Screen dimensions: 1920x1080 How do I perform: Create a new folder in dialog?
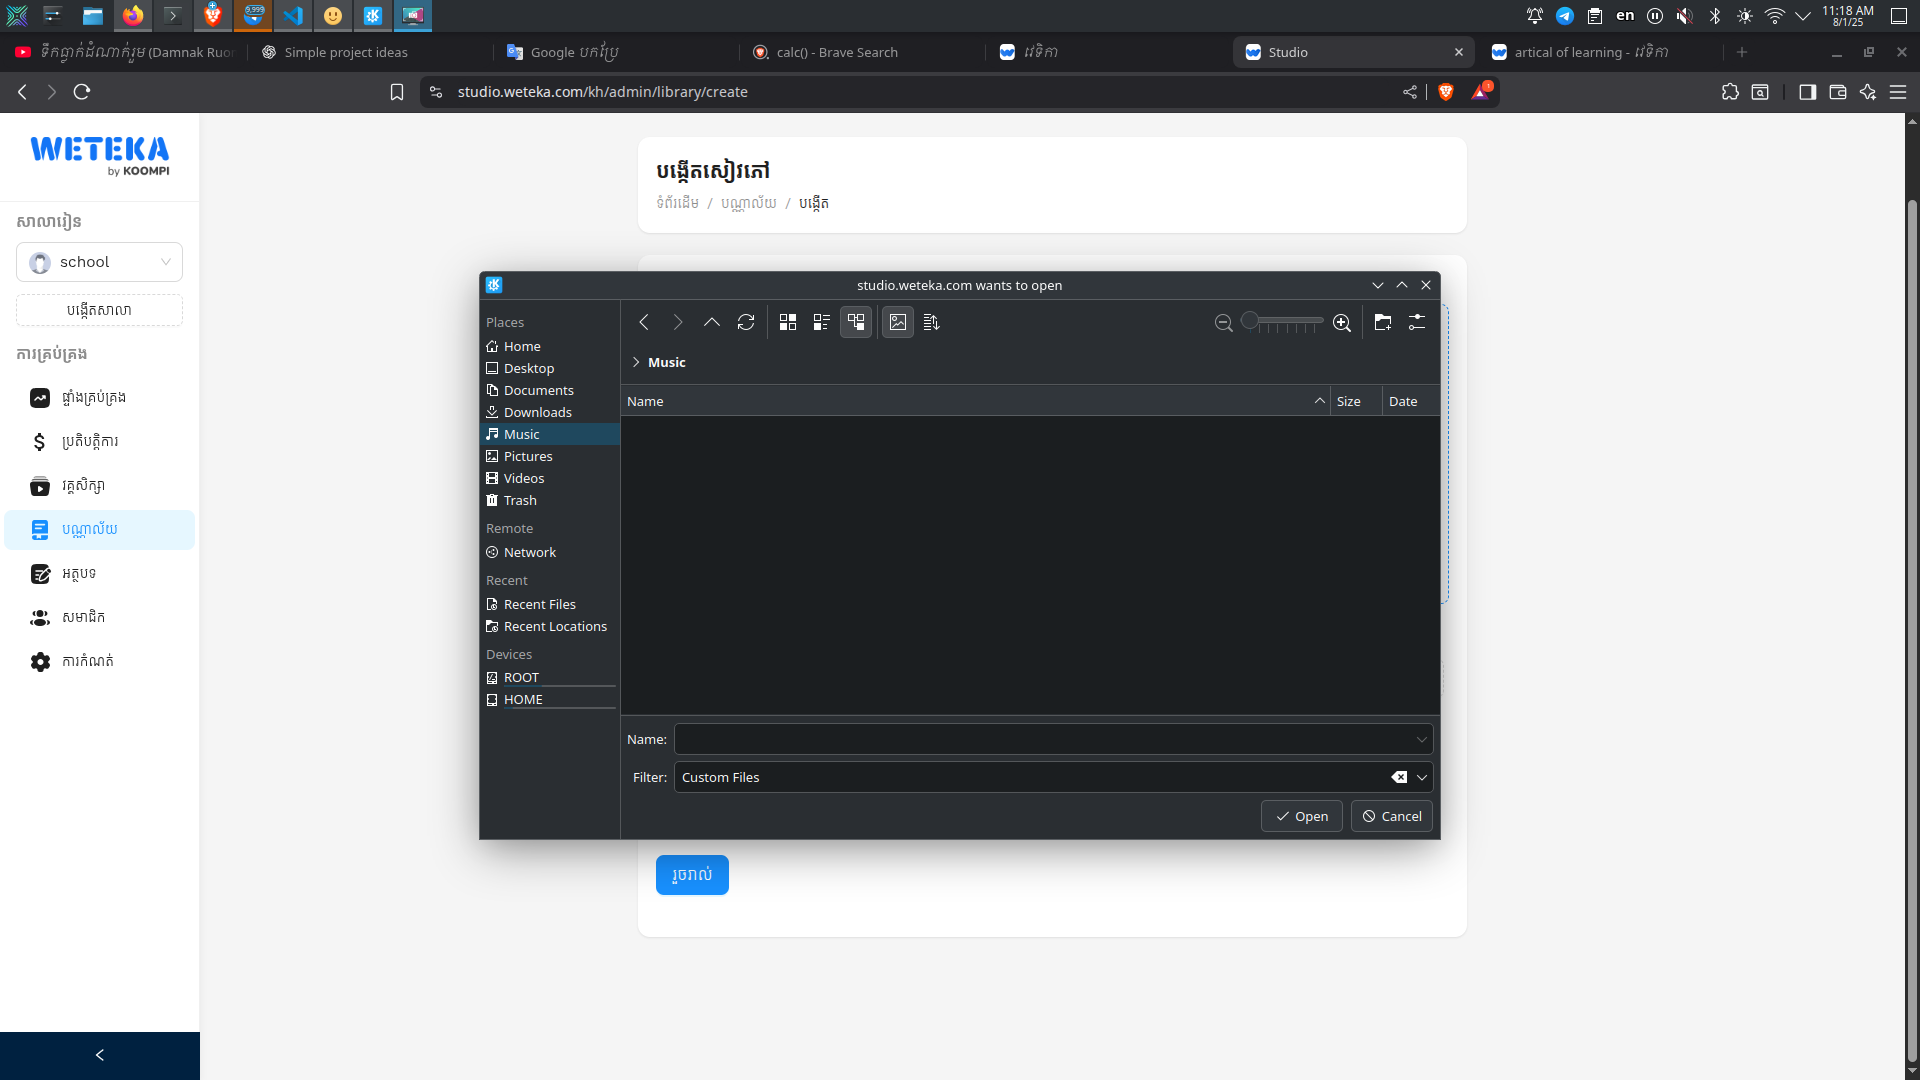pyautogui.click(x=1383, y=322)
